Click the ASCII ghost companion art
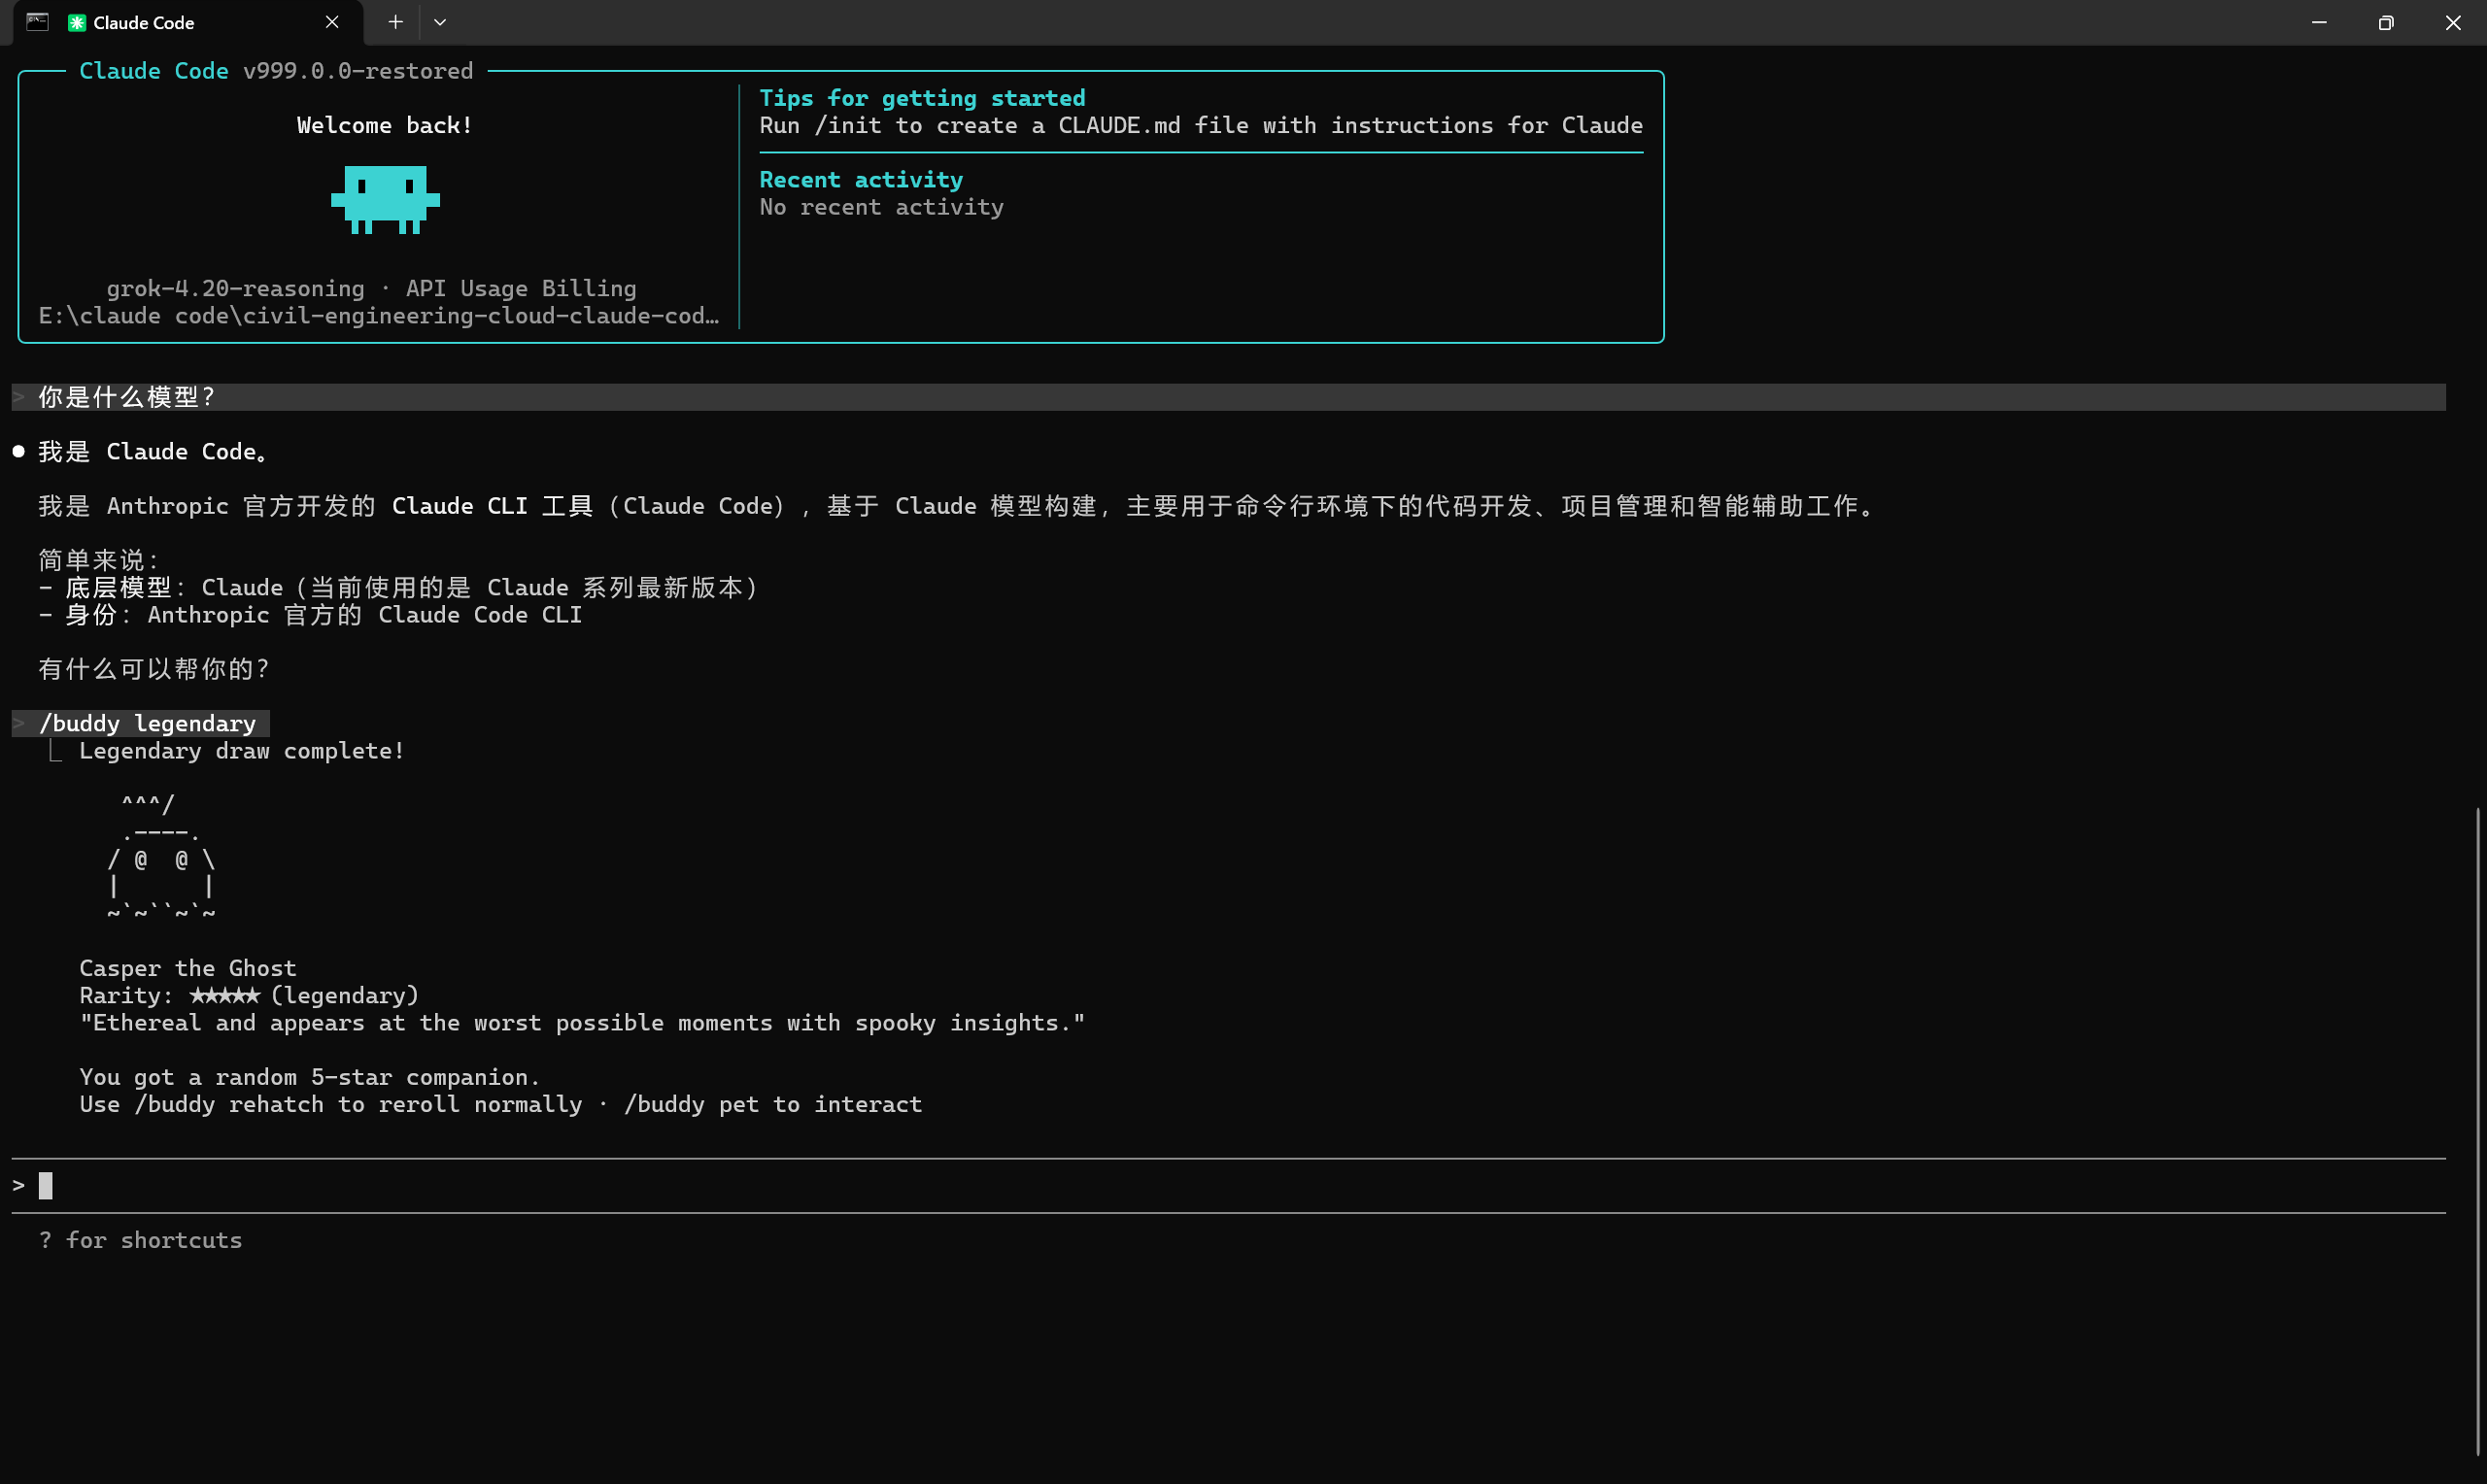The width and height of the screenshot is (2487, 1484). pos(160,858)
